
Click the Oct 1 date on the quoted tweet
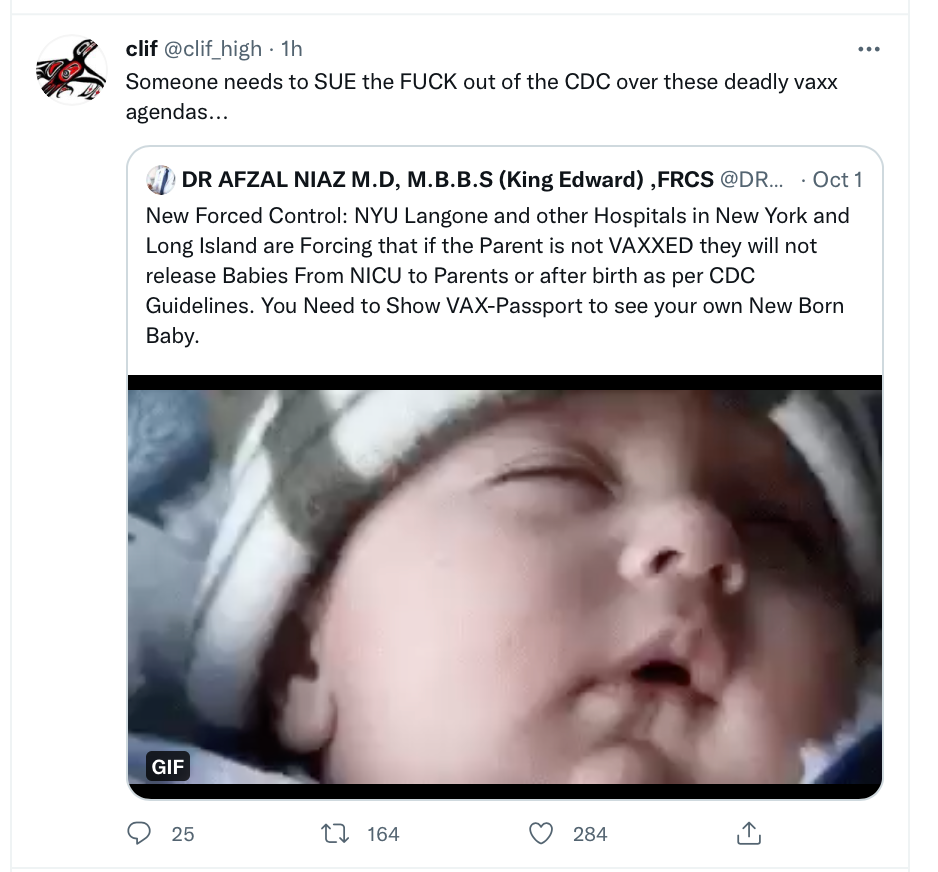(x=837, y=180)
